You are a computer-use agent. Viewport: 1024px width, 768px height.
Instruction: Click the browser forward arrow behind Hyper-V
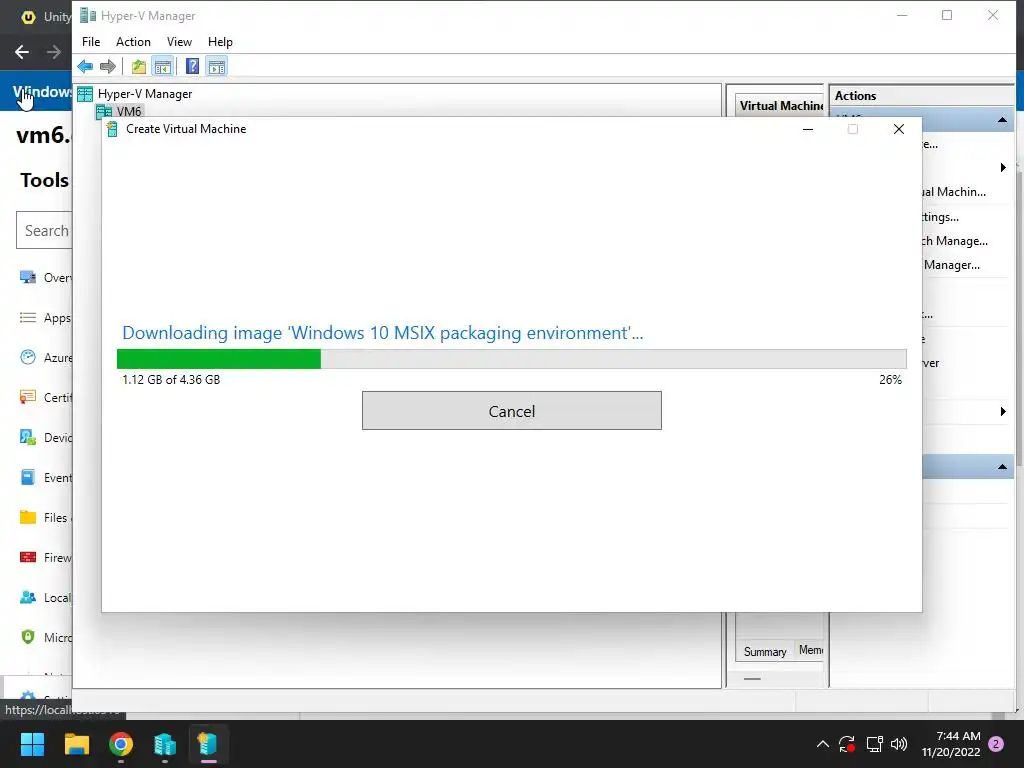[x=54, y=52]
